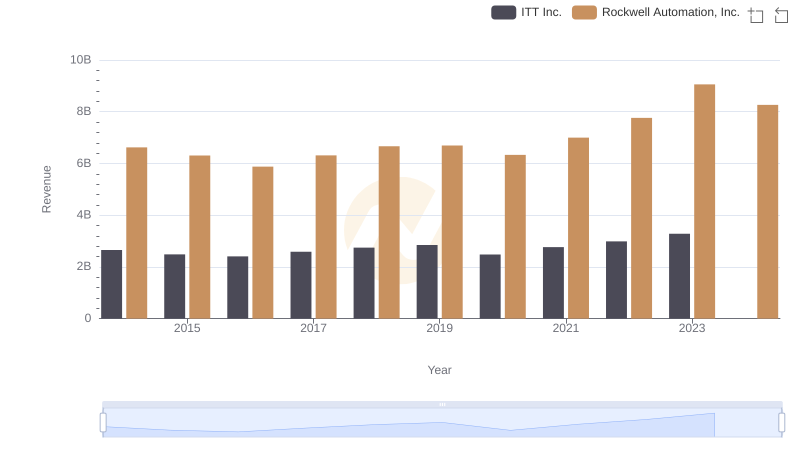Click the right handle of zoom slider
Image resolution: width=800 pixels, height=461 pixels.
(781, 423)
